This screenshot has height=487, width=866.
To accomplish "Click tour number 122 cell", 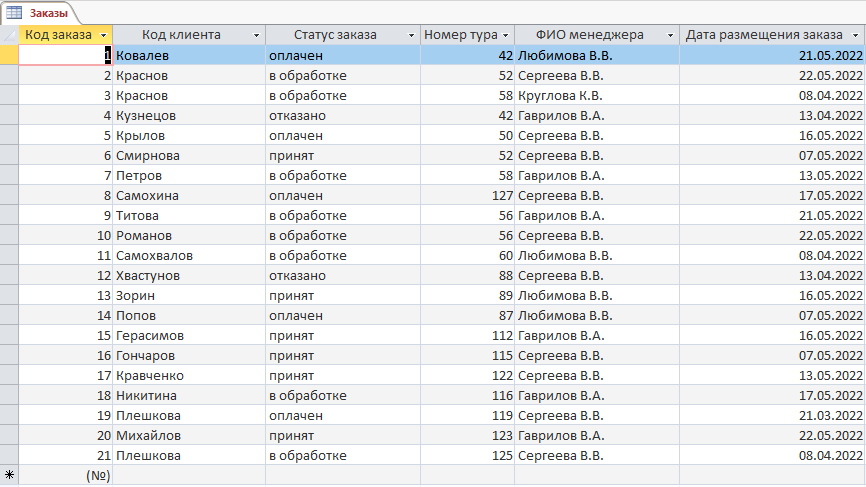I will coord(467,375).
